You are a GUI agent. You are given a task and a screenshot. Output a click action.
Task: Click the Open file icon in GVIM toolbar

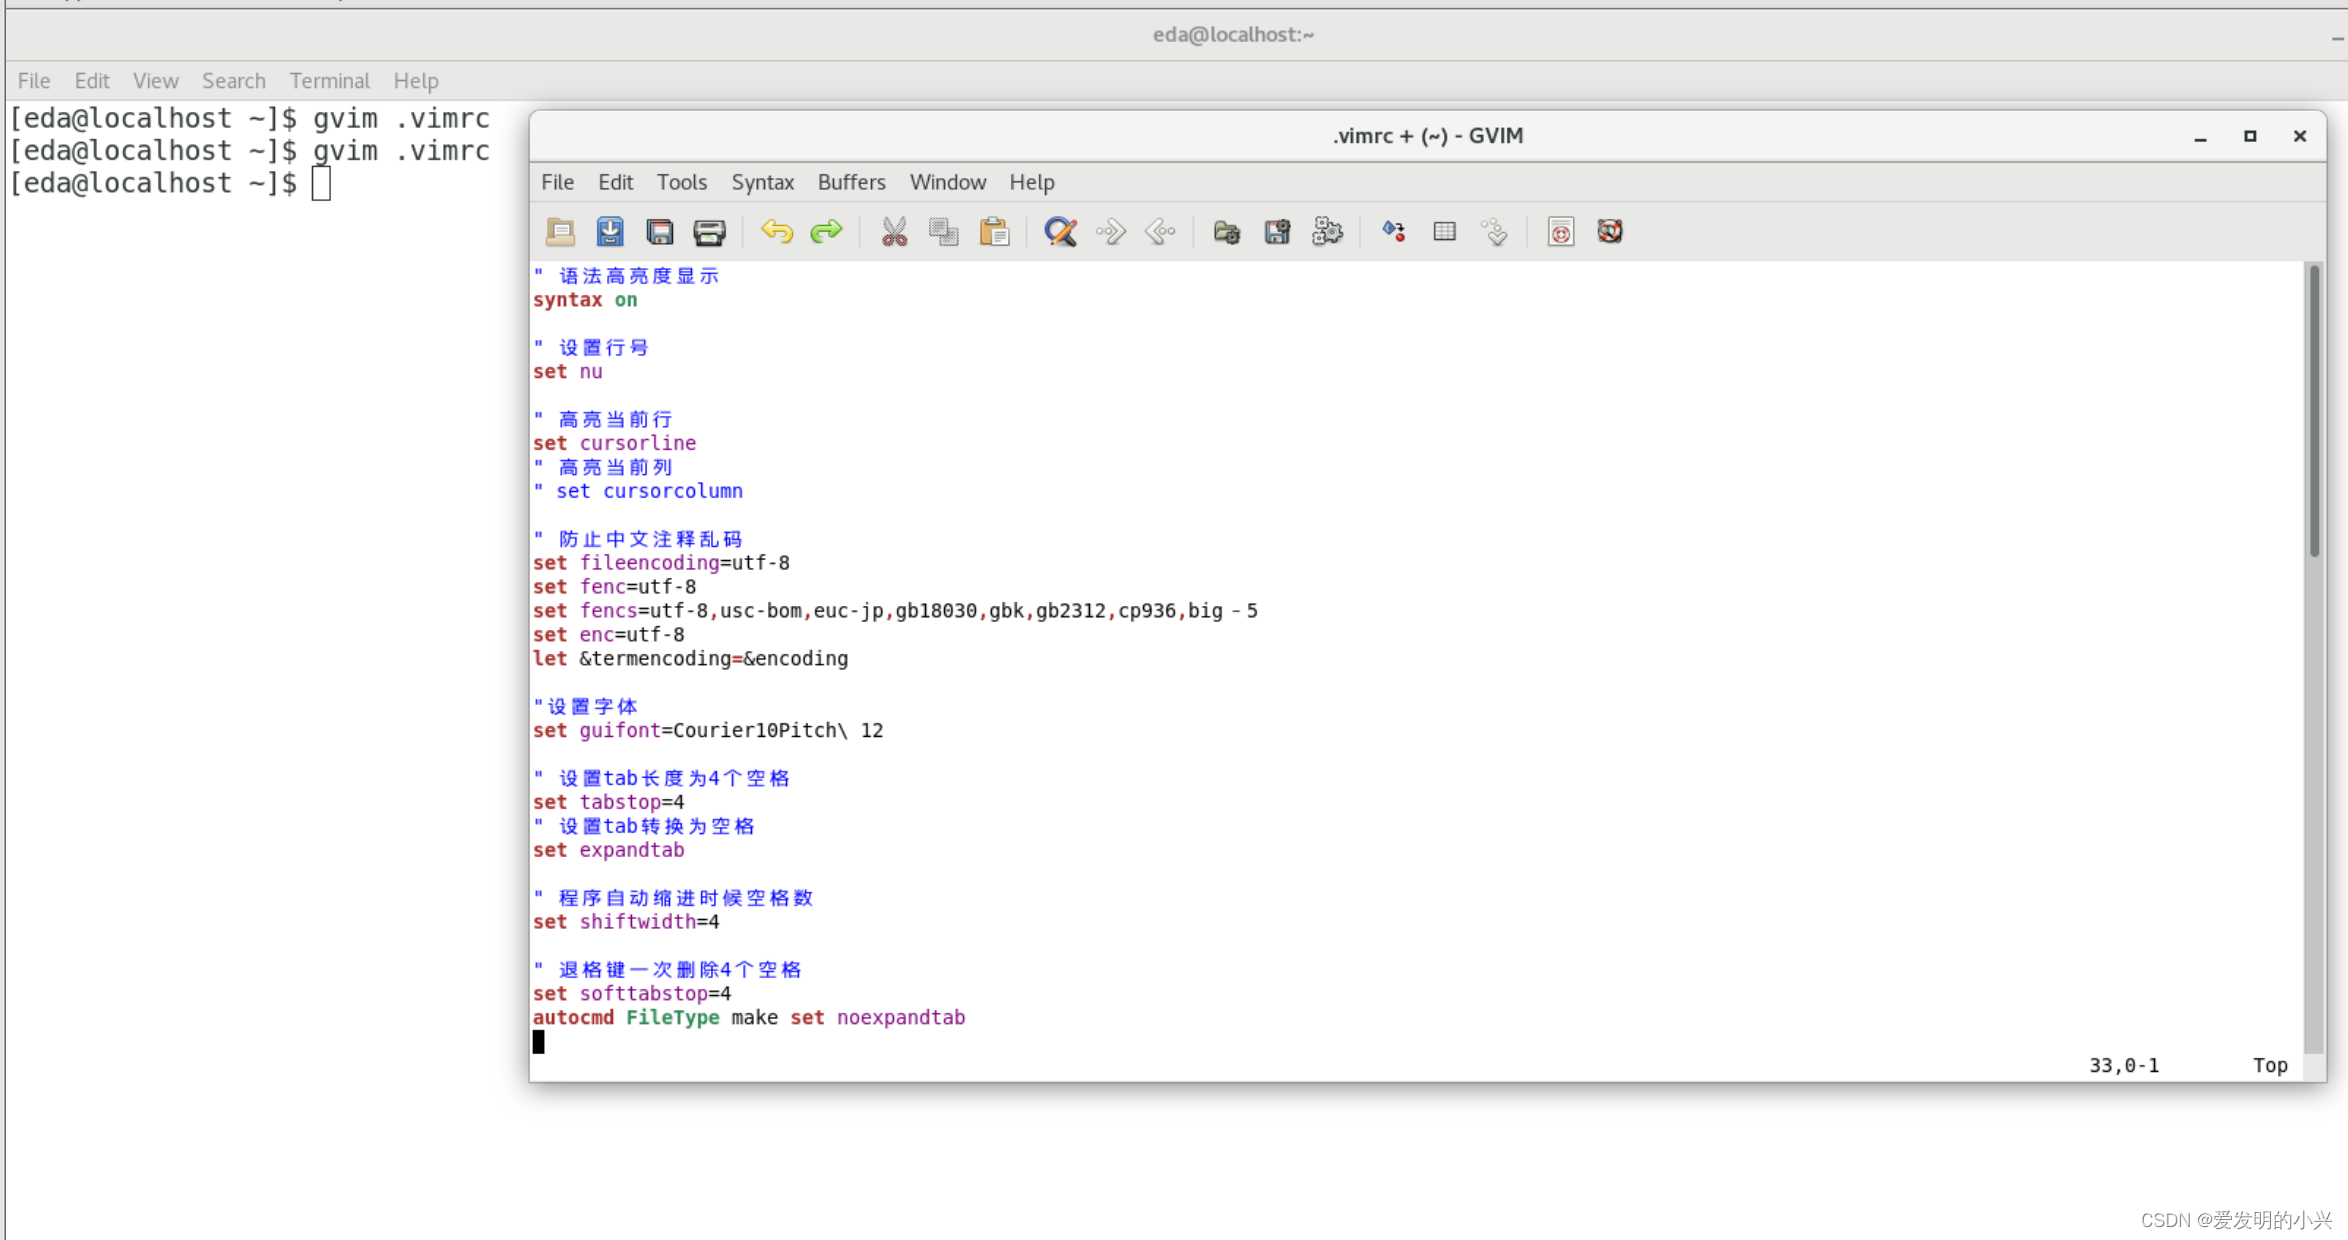coord(560,232)
